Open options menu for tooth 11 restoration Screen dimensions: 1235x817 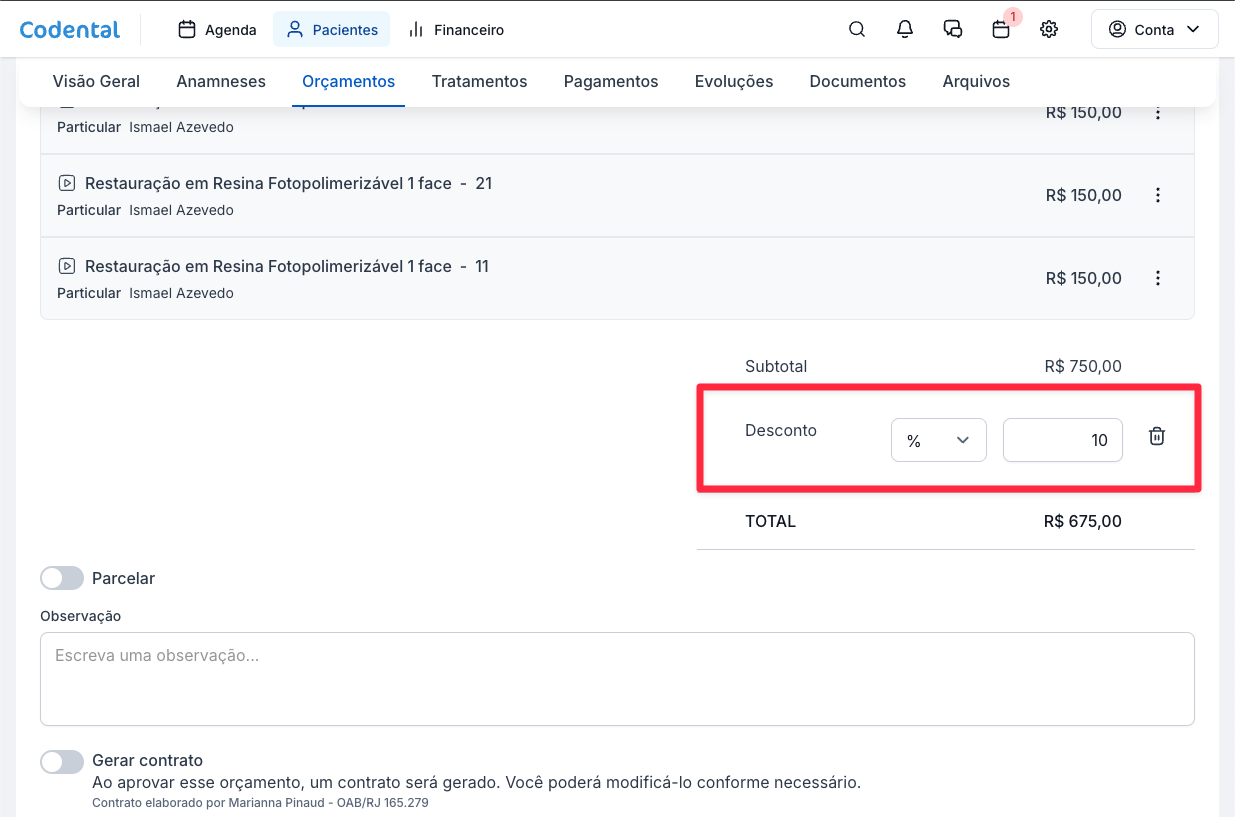pyautogui.click(x=1158, y=279)
